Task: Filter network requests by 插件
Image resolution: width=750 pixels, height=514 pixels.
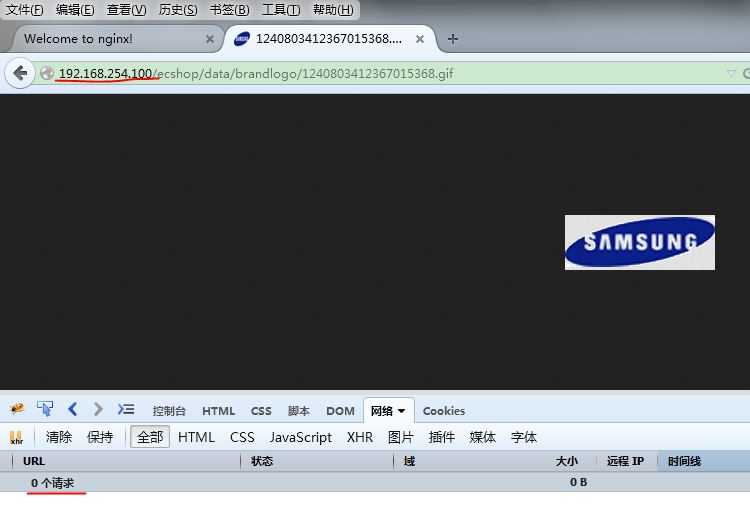Action: tap(441, 437)
